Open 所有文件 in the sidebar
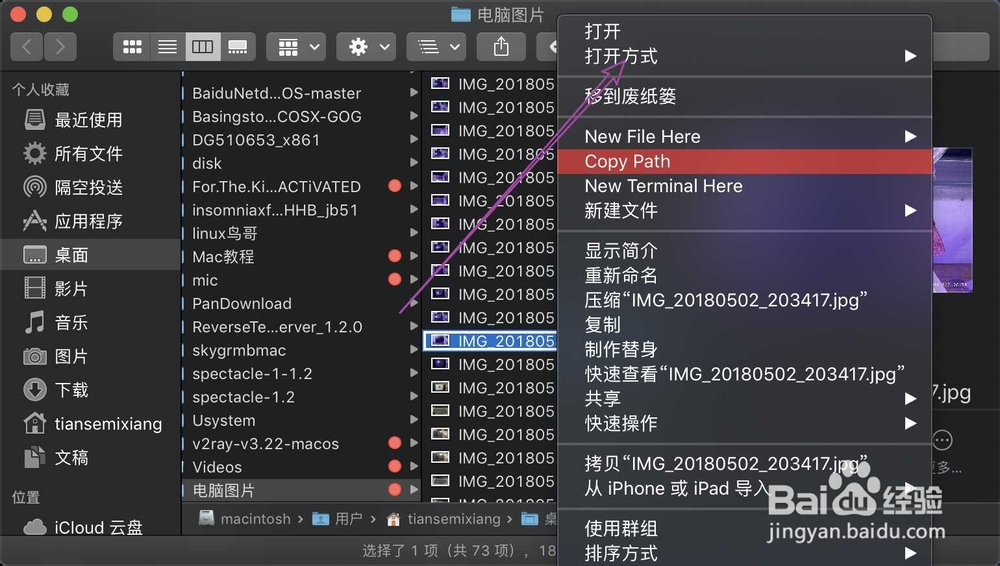This screenshot has height=566, width=1000. 89,154
